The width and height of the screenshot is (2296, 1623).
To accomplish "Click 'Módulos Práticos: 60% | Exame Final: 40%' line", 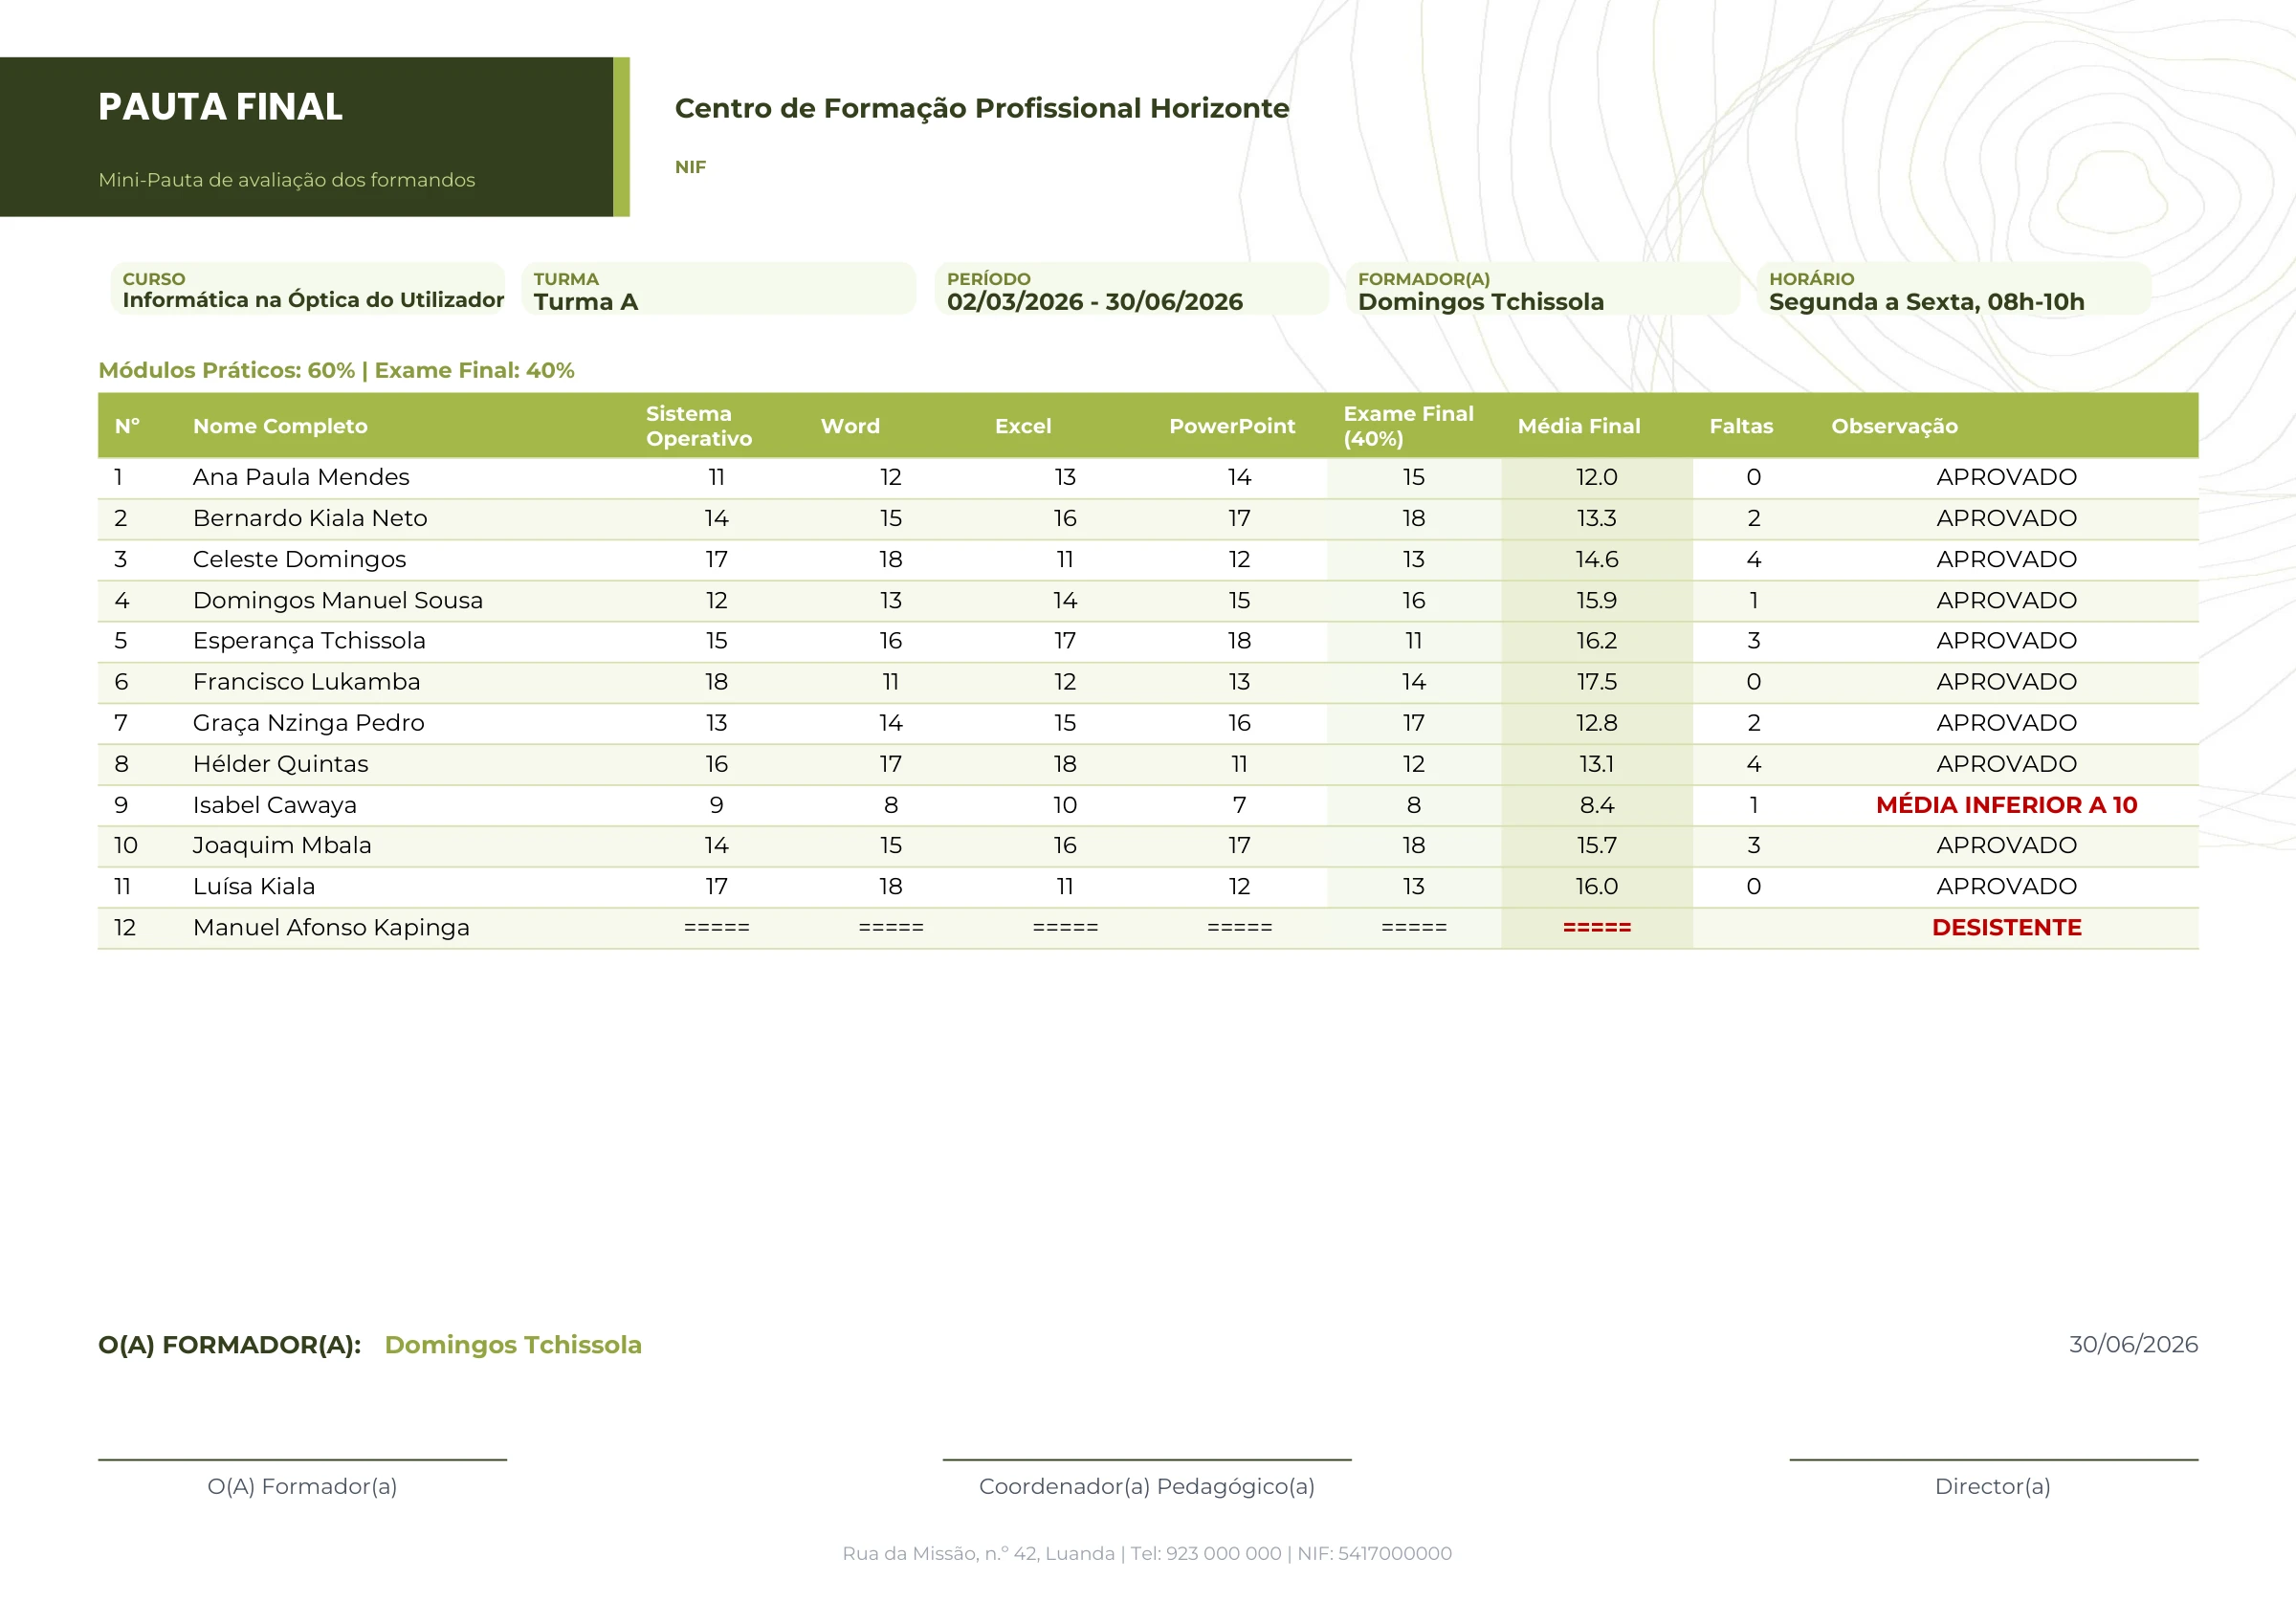I will coord(336,370).
